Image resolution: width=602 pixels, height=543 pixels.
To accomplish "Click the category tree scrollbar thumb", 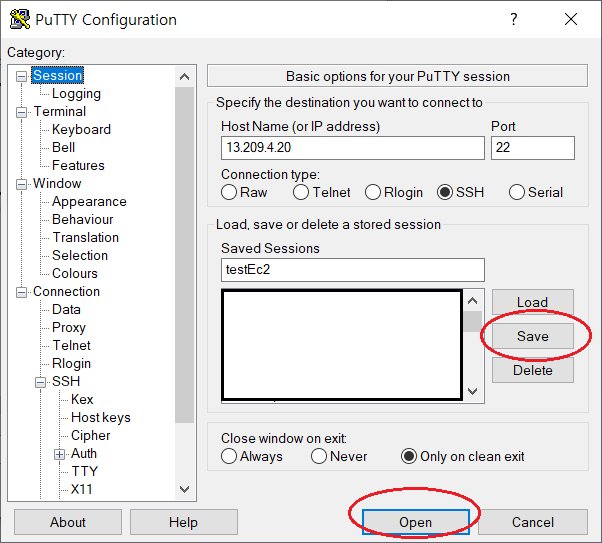I will 184,255.
